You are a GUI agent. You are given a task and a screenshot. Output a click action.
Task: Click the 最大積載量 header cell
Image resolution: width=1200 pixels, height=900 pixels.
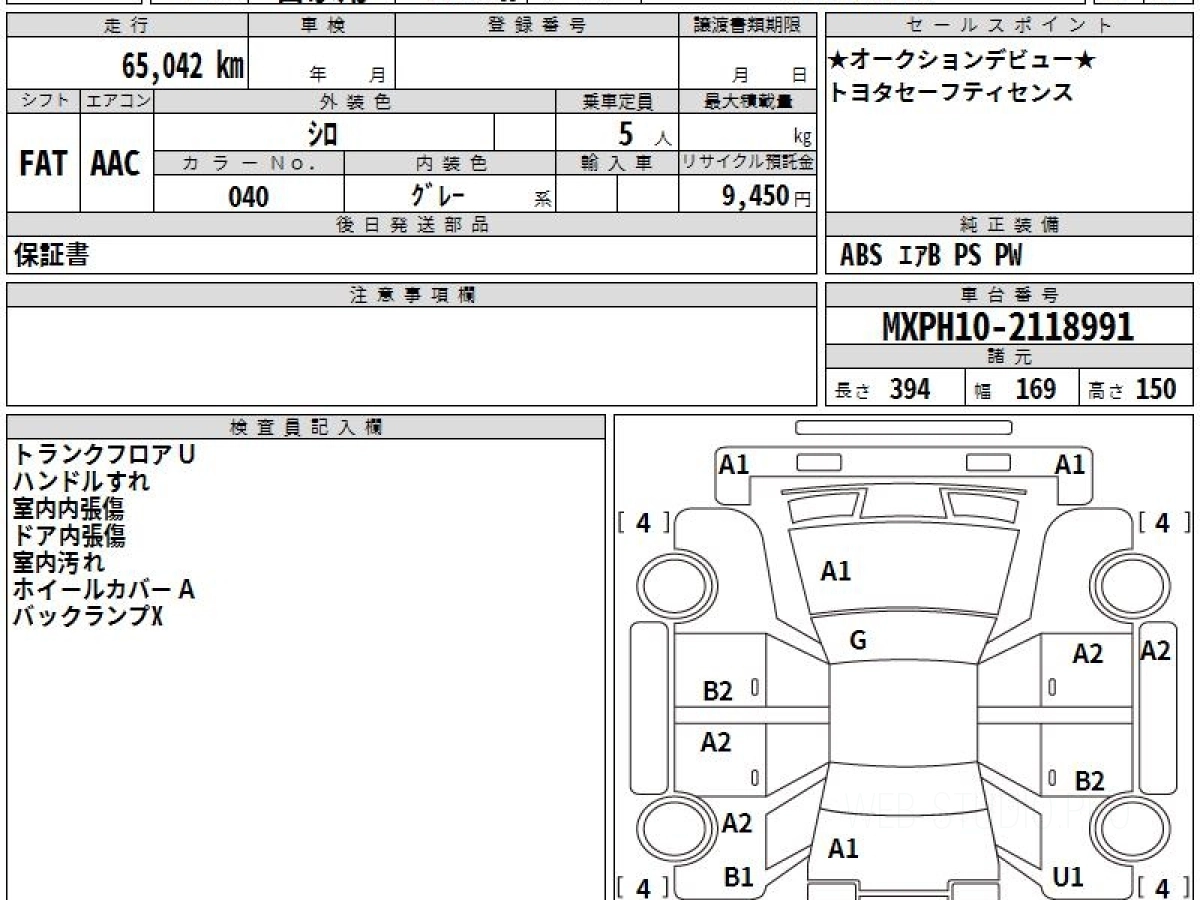(747, 101)
